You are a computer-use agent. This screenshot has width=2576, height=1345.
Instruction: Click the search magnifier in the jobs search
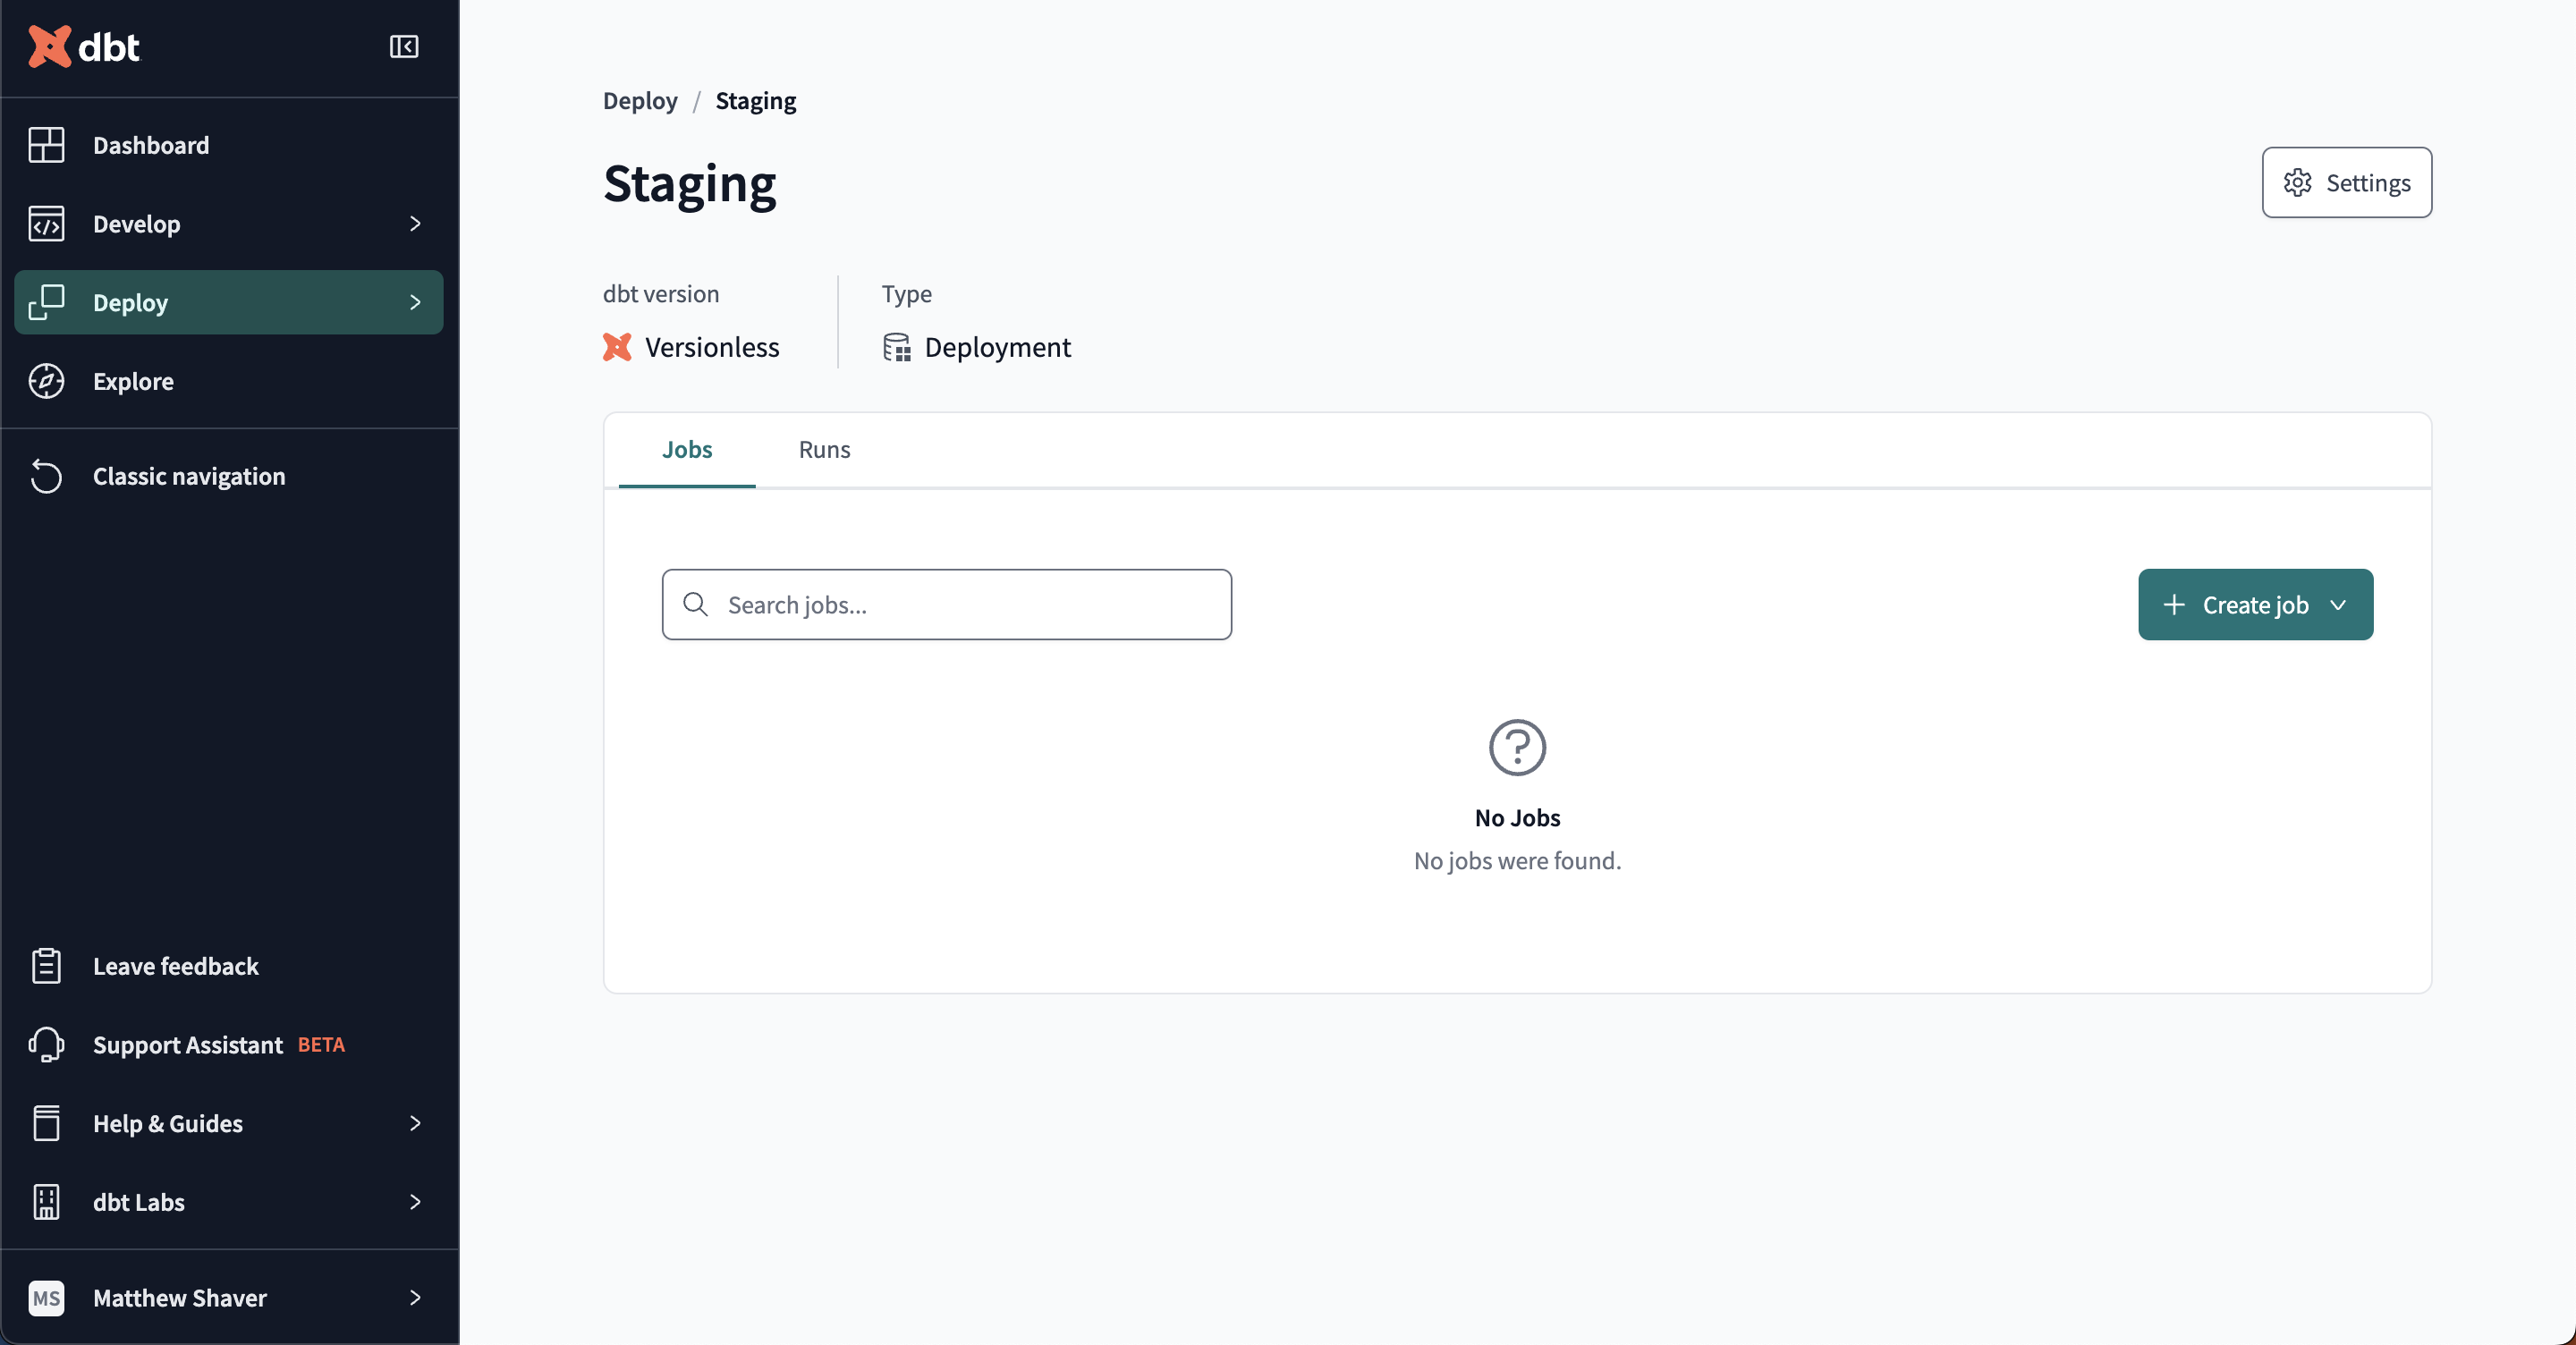pyautogui.click(x=697, y=604)
